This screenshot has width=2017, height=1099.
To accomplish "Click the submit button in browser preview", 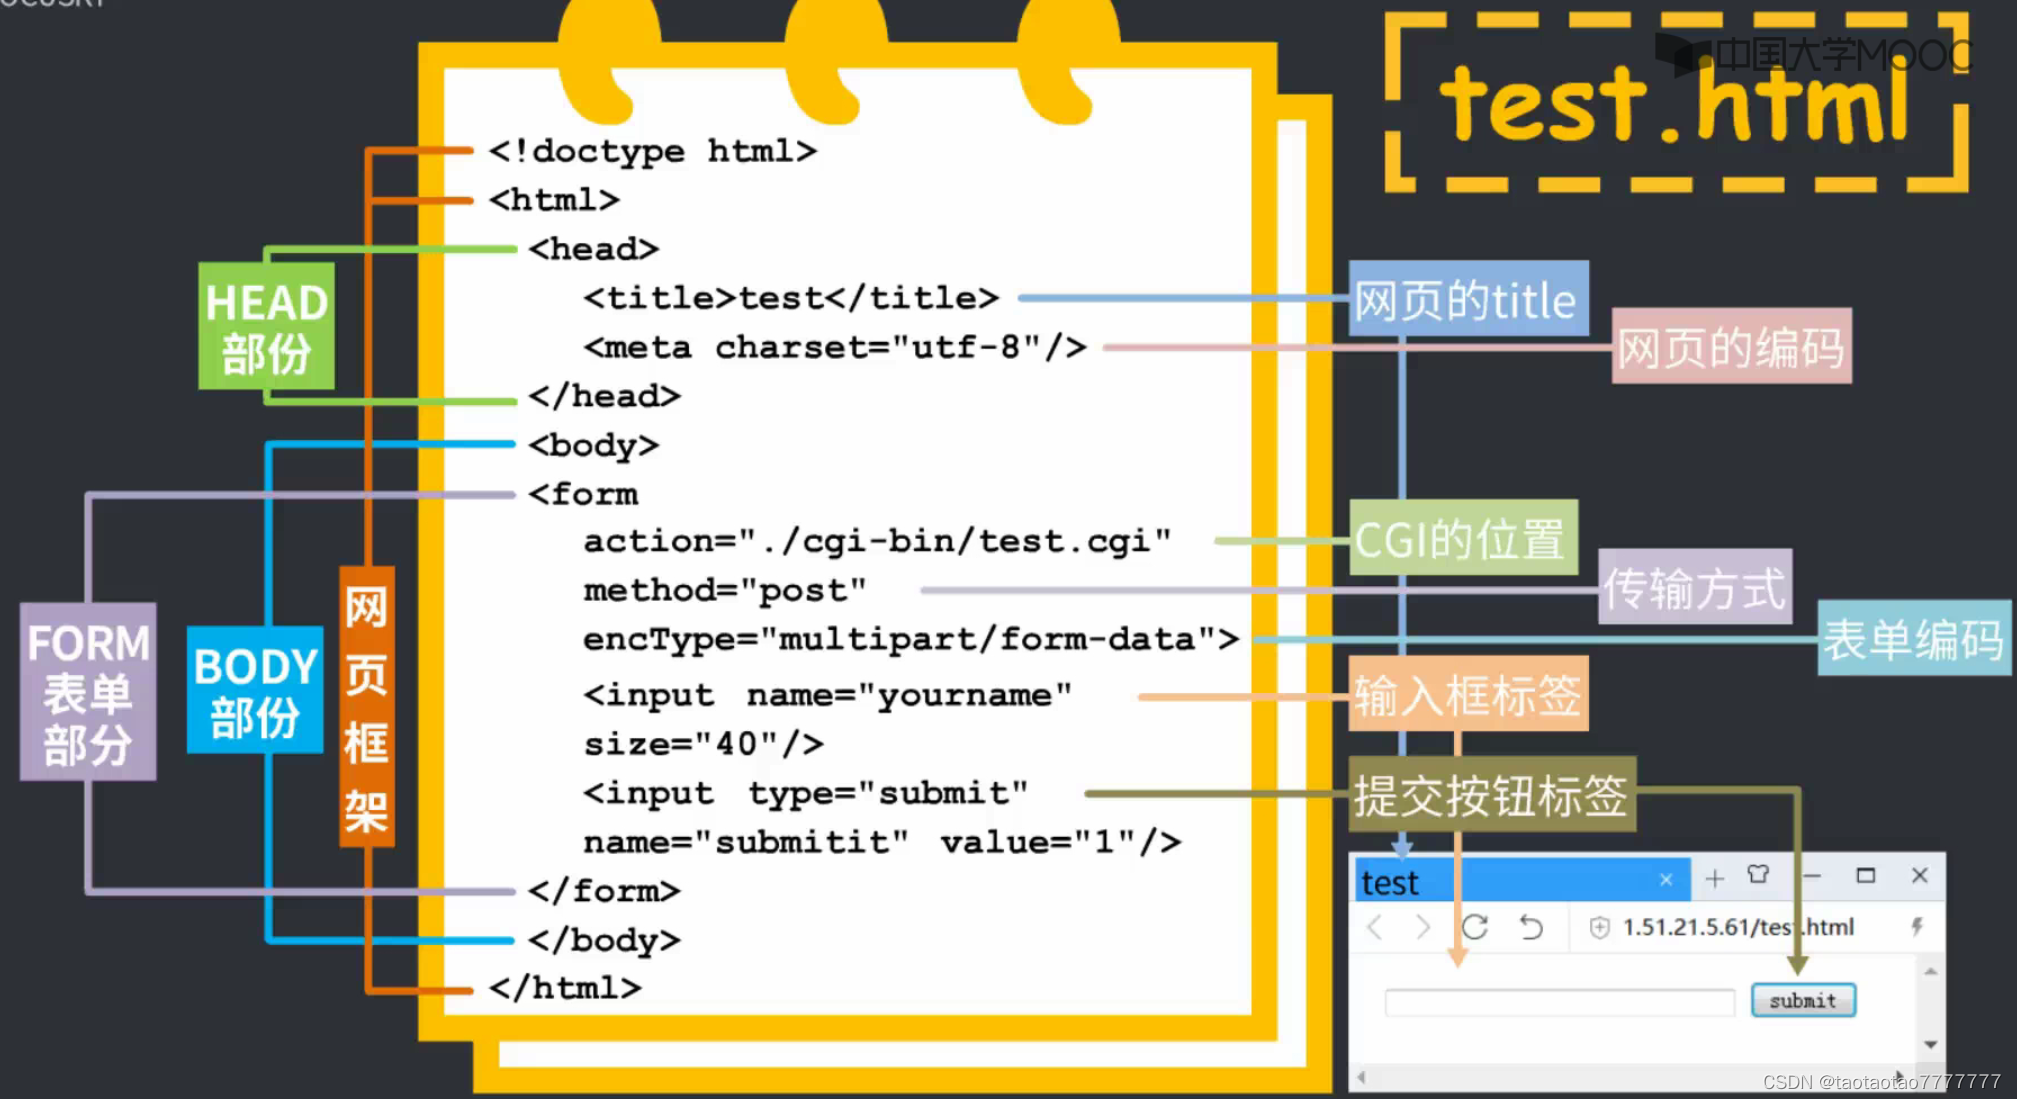I will 1803,999.
